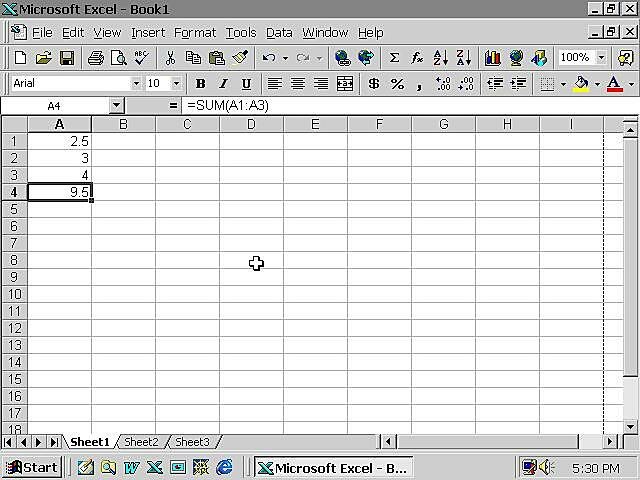Click the Redo arrow icon

[x=303, y=58]
